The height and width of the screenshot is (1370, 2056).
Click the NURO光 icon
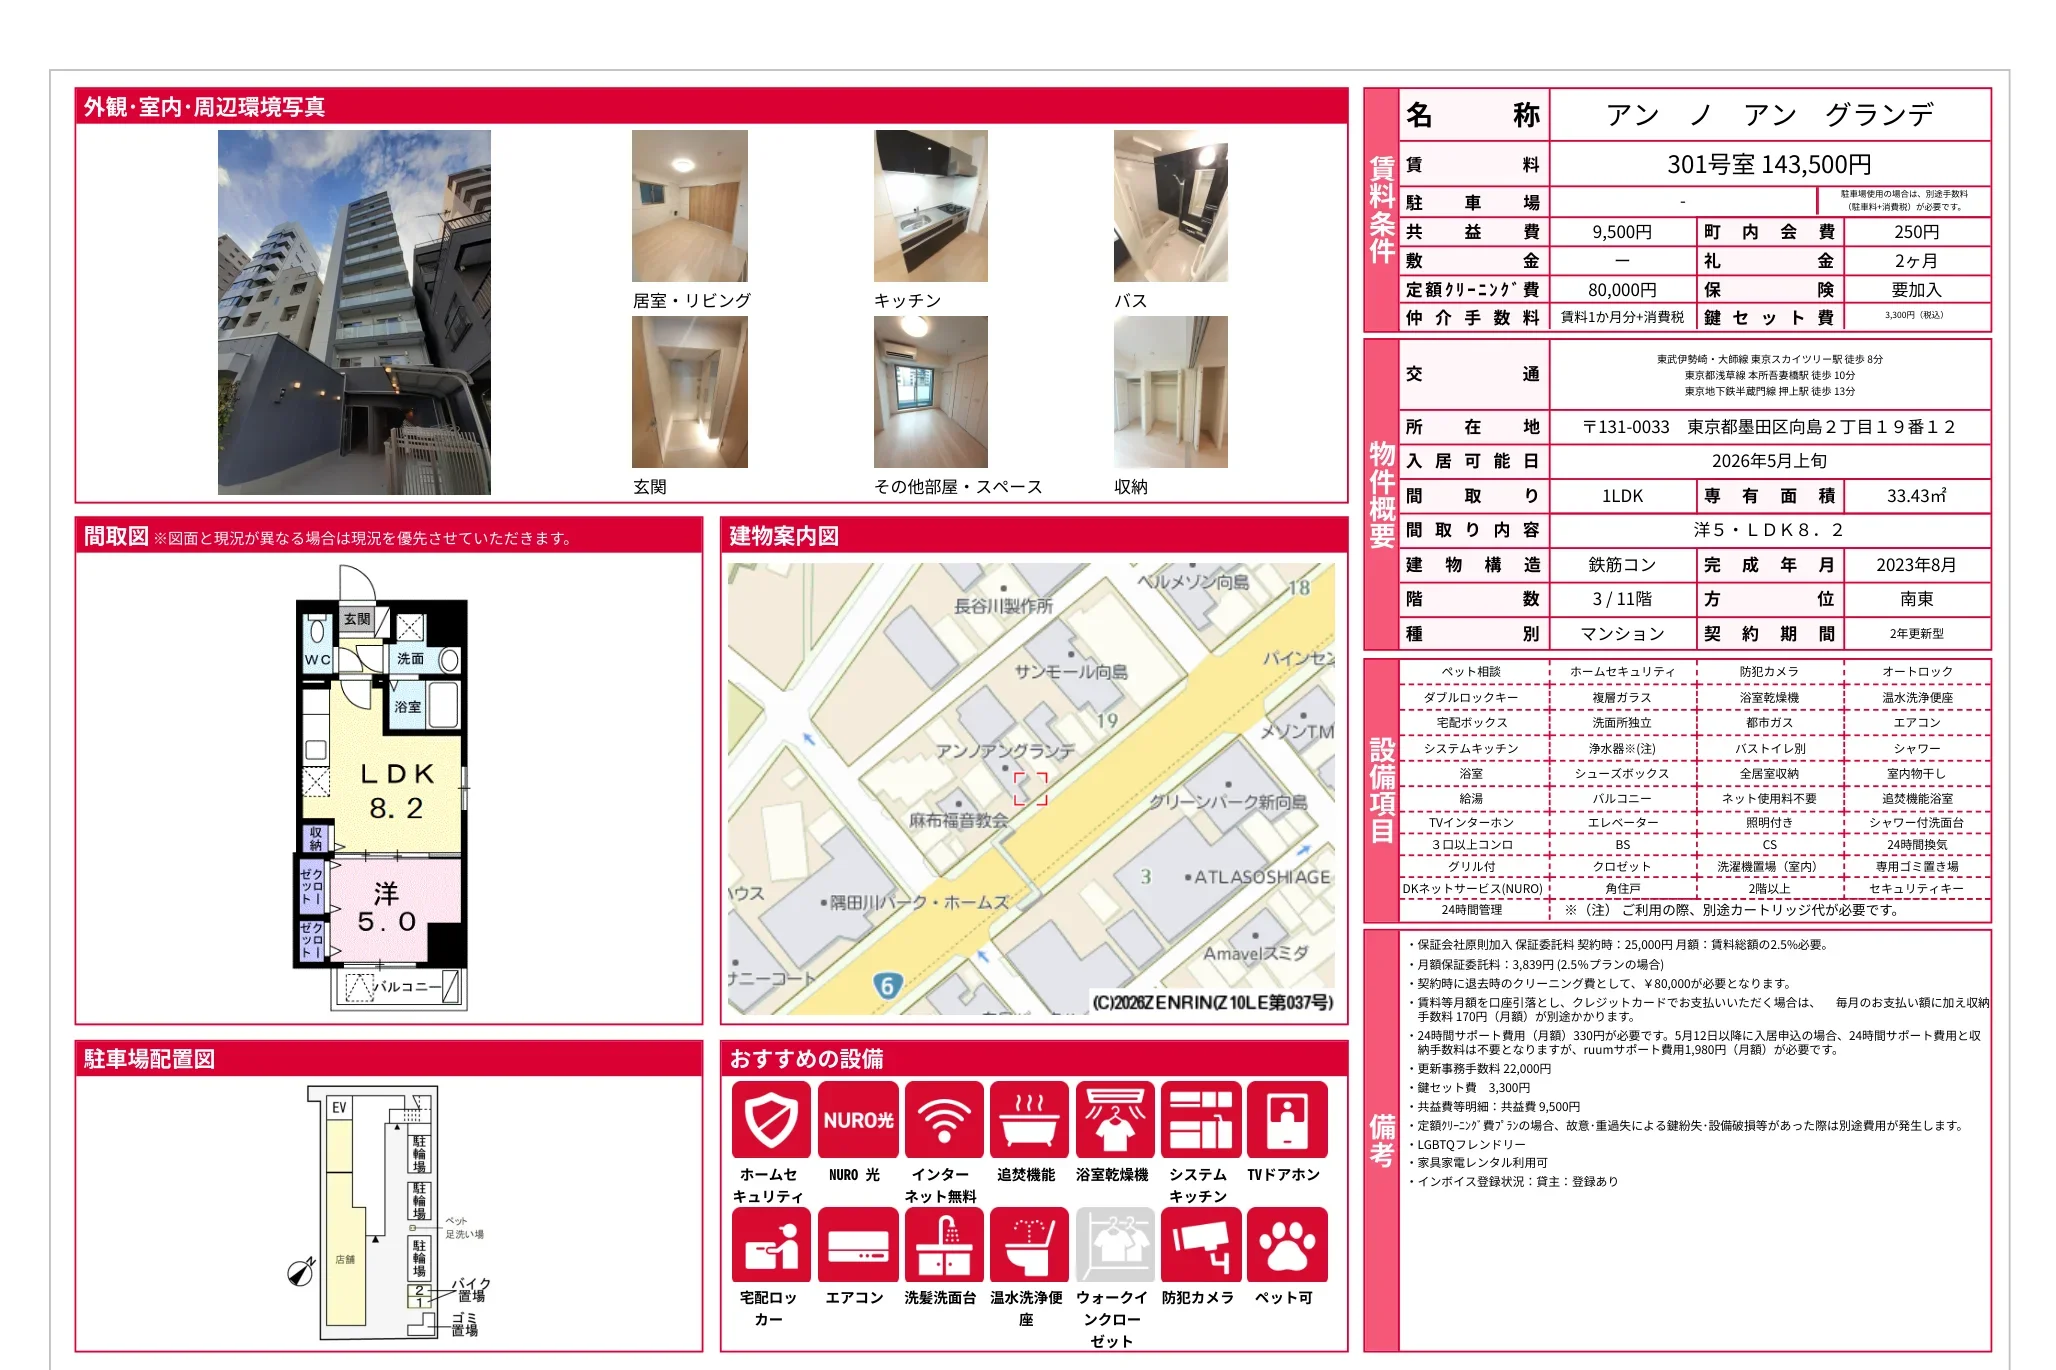[857, 1119]
